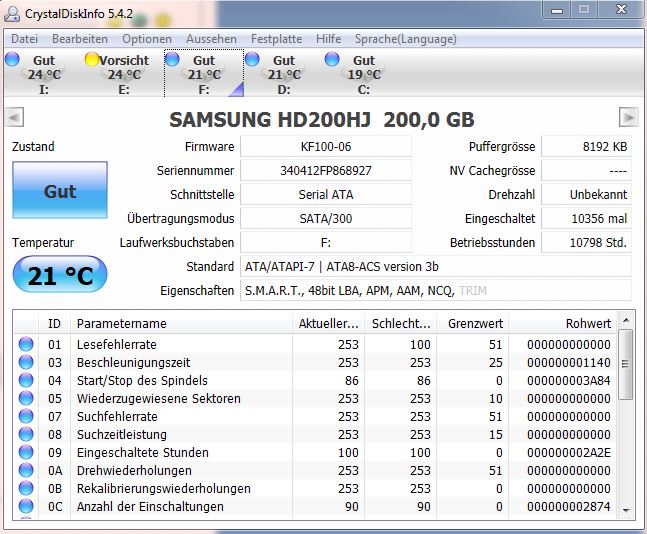Viewport: 647px width, 534px height.
Task: Click status orb of Drehwiederholungen row
Action: pos(26,470)
